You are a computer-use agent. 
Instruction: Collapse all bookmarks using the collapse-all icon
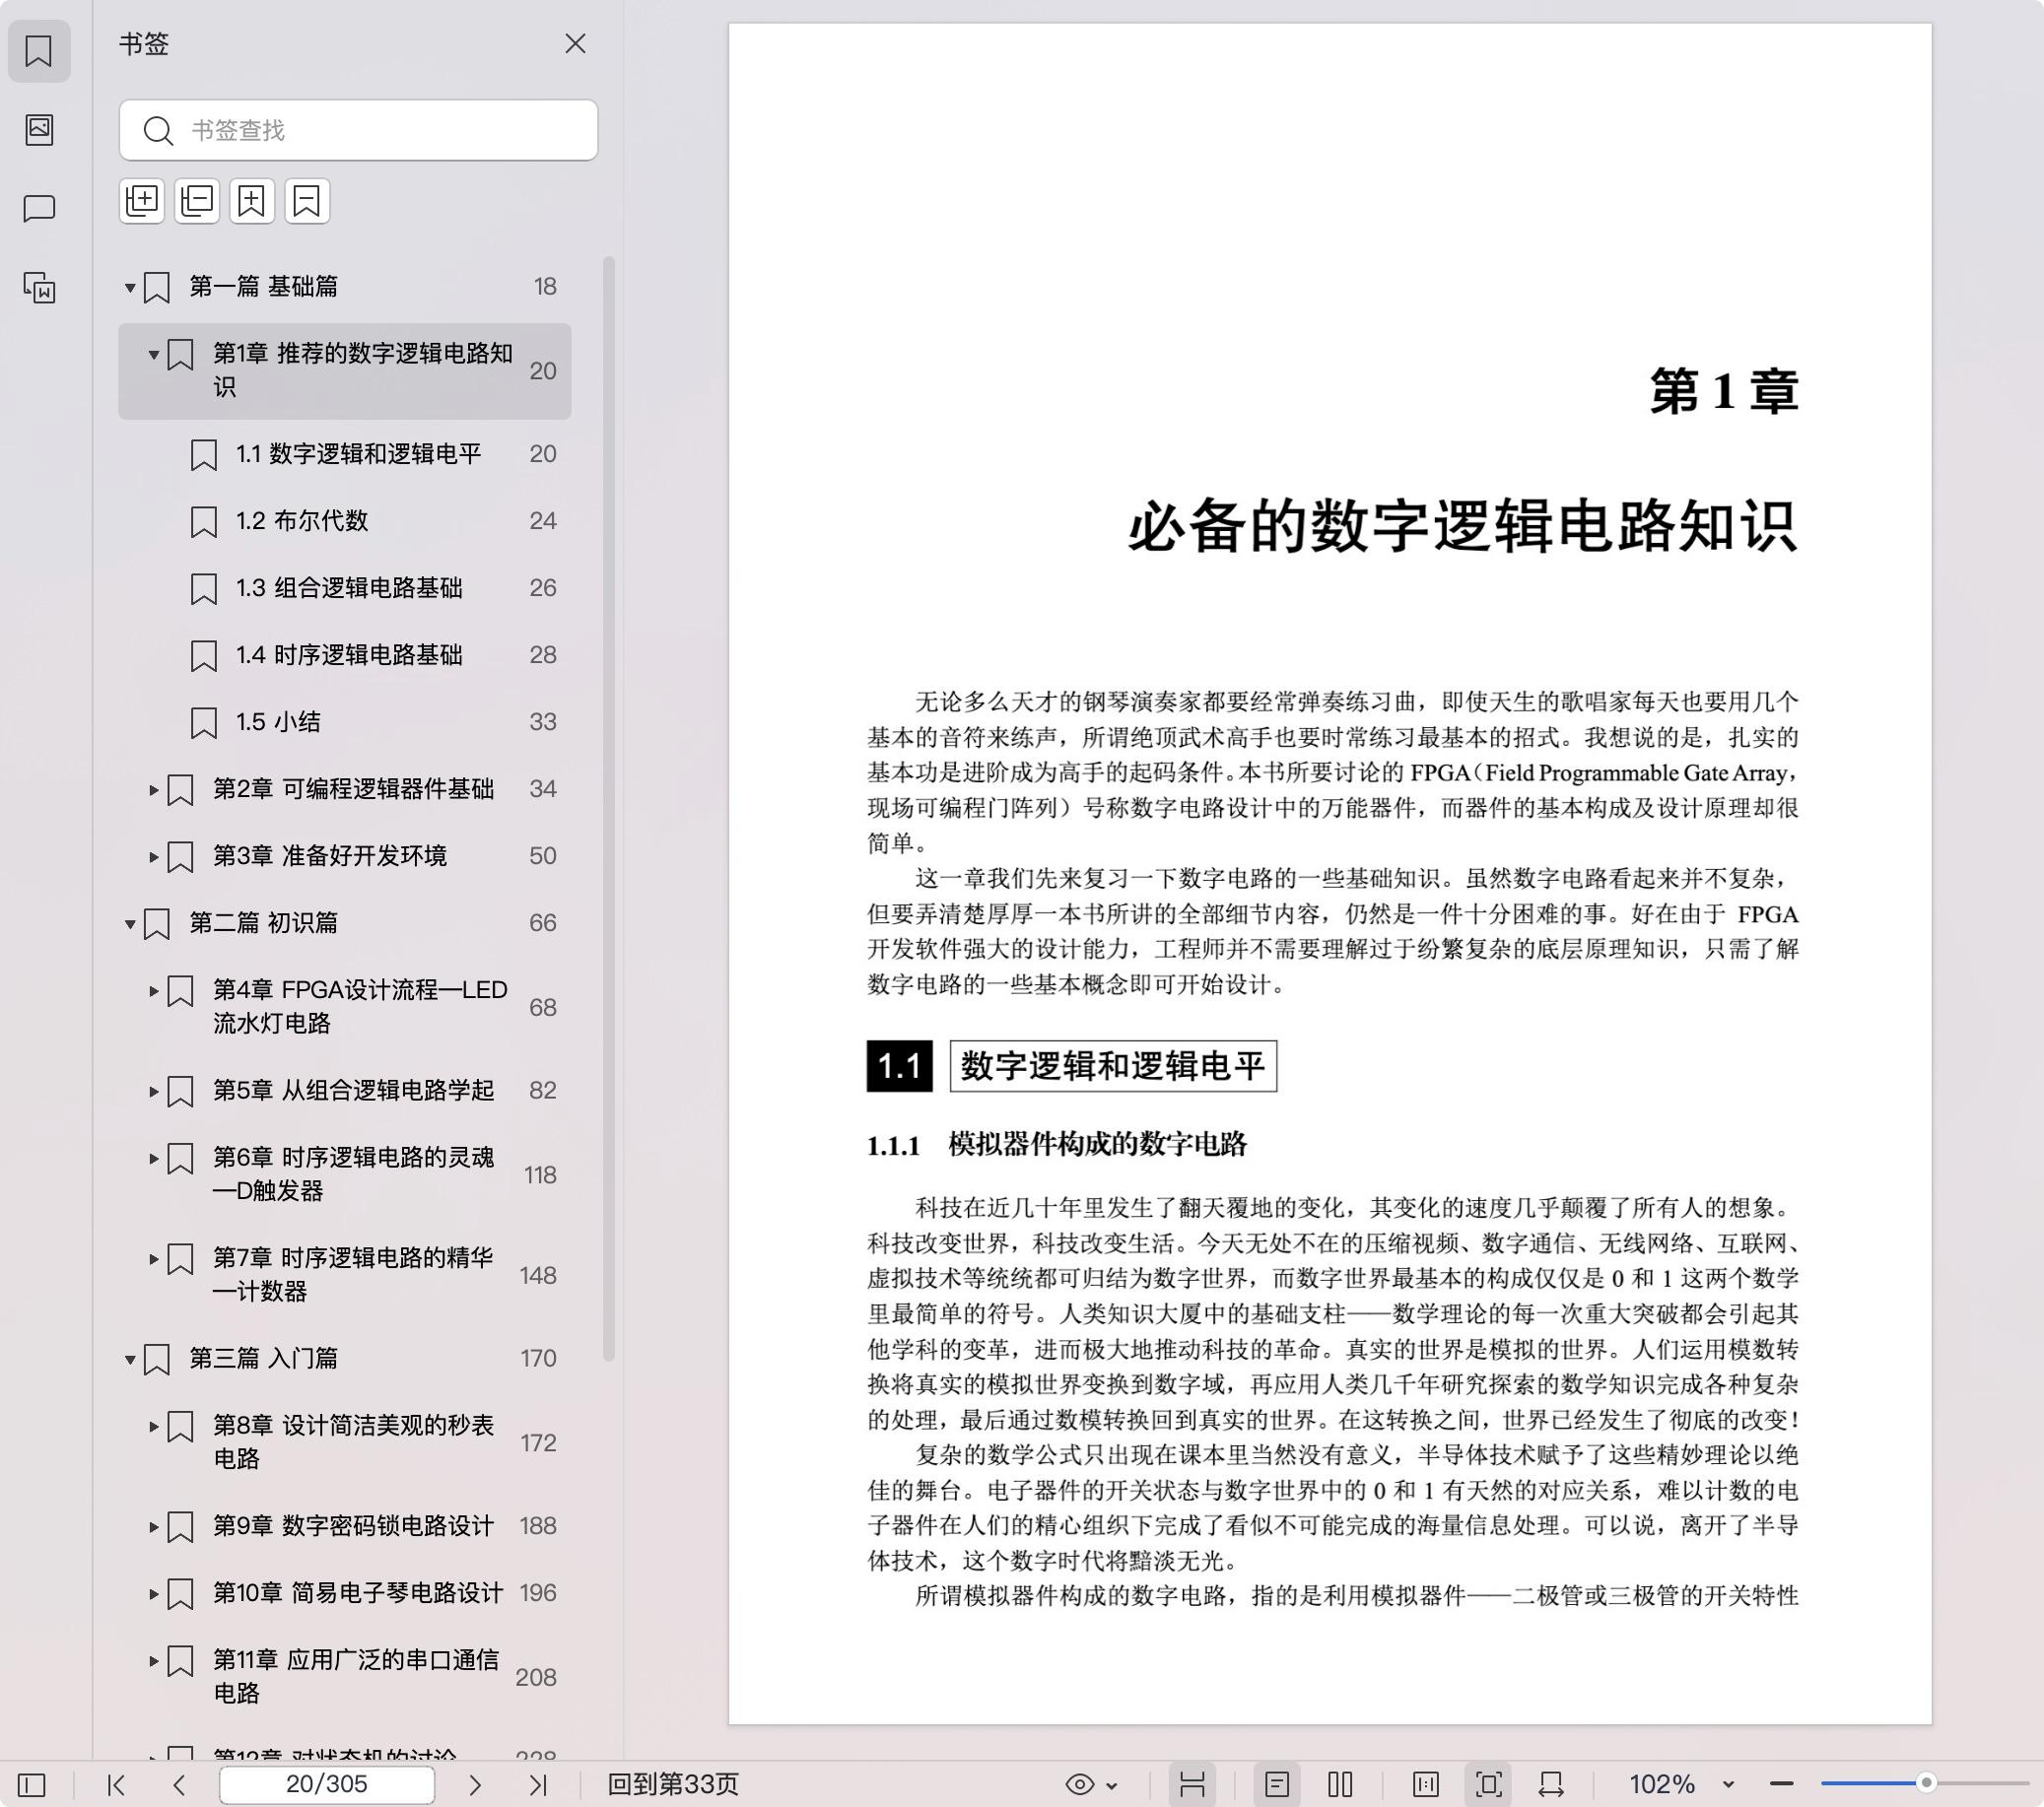197,201
